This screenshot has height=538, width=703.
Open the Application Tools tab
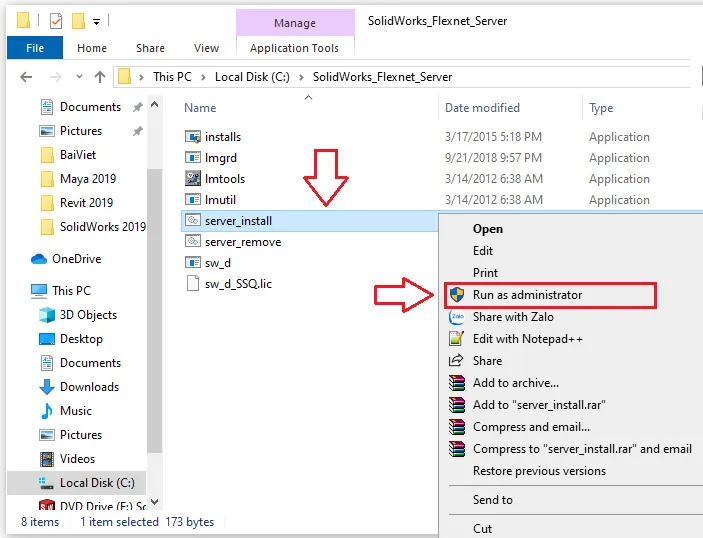295,48
